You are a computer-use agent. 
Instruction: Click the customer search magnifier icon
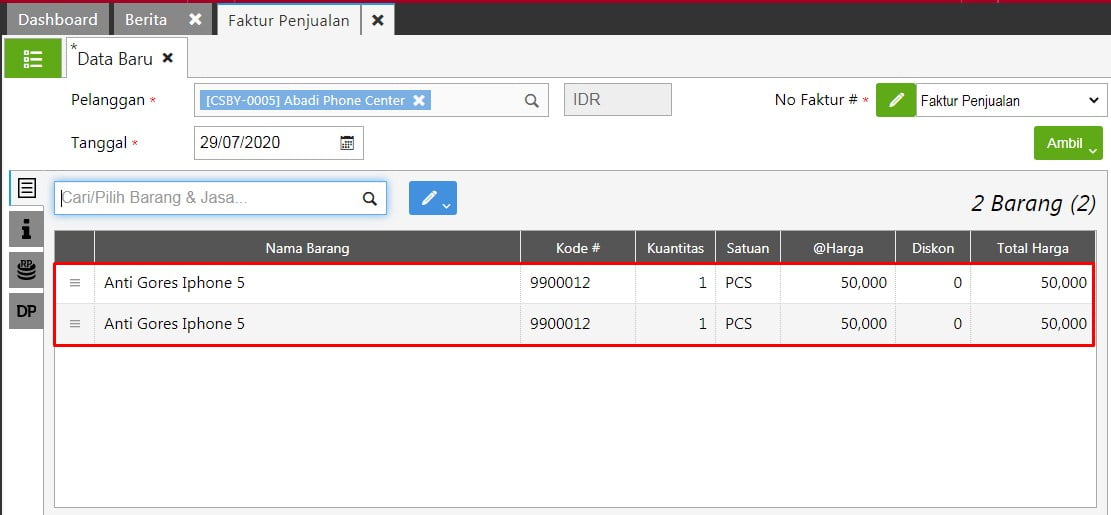tap(531, 101)
